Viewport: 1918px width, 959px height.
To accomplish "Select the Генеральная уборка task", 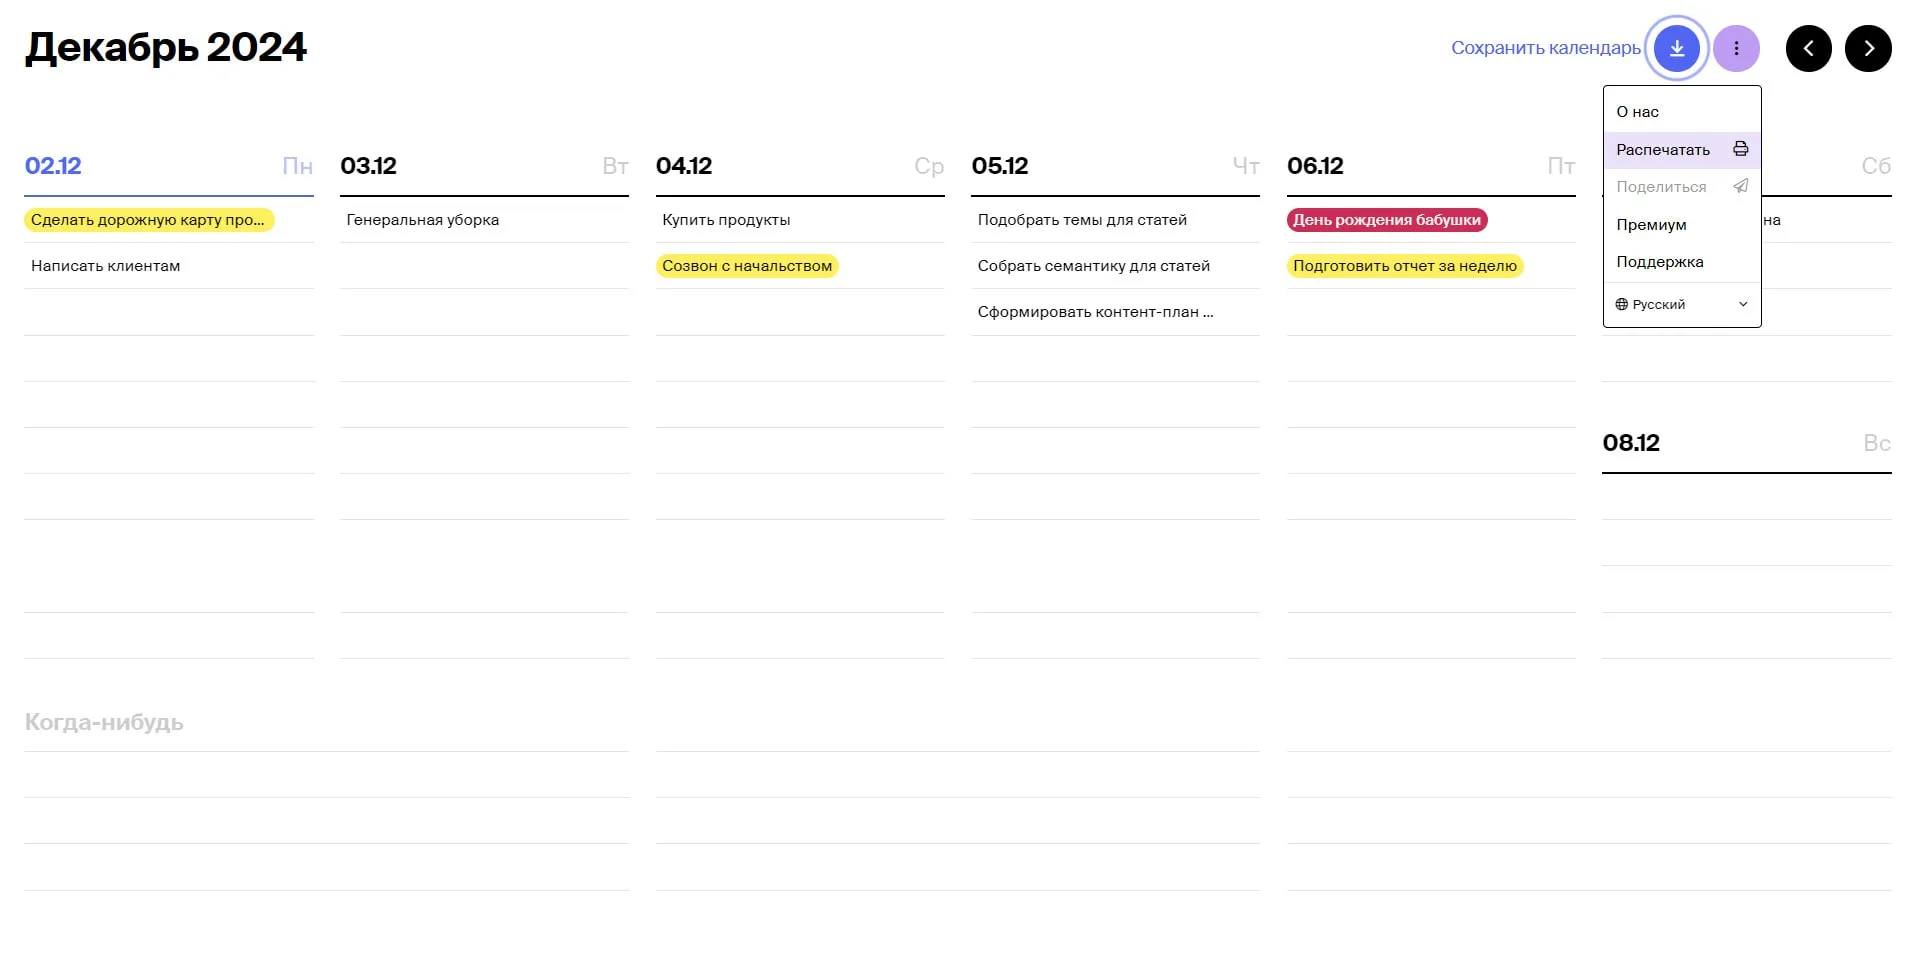I will pos(422,220).
